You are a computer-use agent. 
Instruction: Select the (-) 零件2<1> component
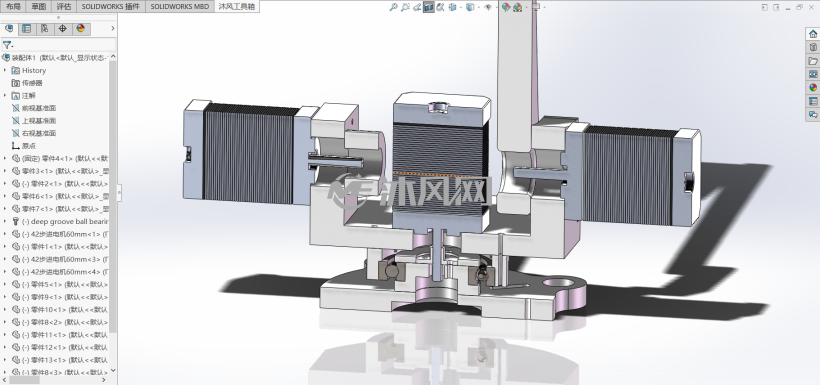click(60, 184)
